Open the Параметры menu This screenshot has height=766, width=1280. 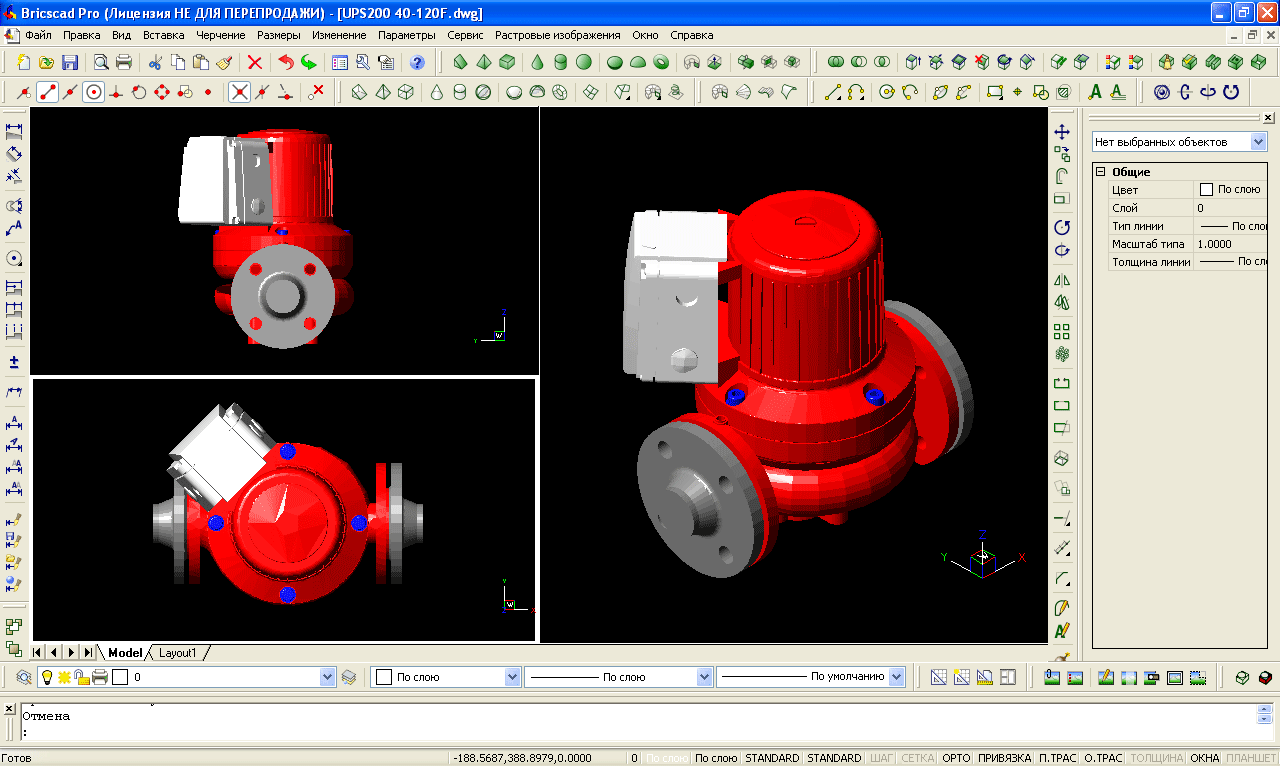(x=407, y=35)
